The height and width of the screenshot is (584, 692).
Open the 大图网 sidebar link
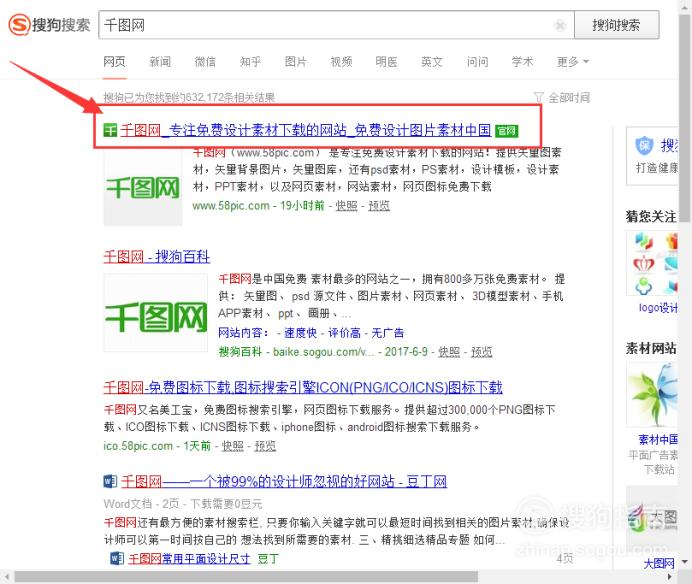[659, 563]
